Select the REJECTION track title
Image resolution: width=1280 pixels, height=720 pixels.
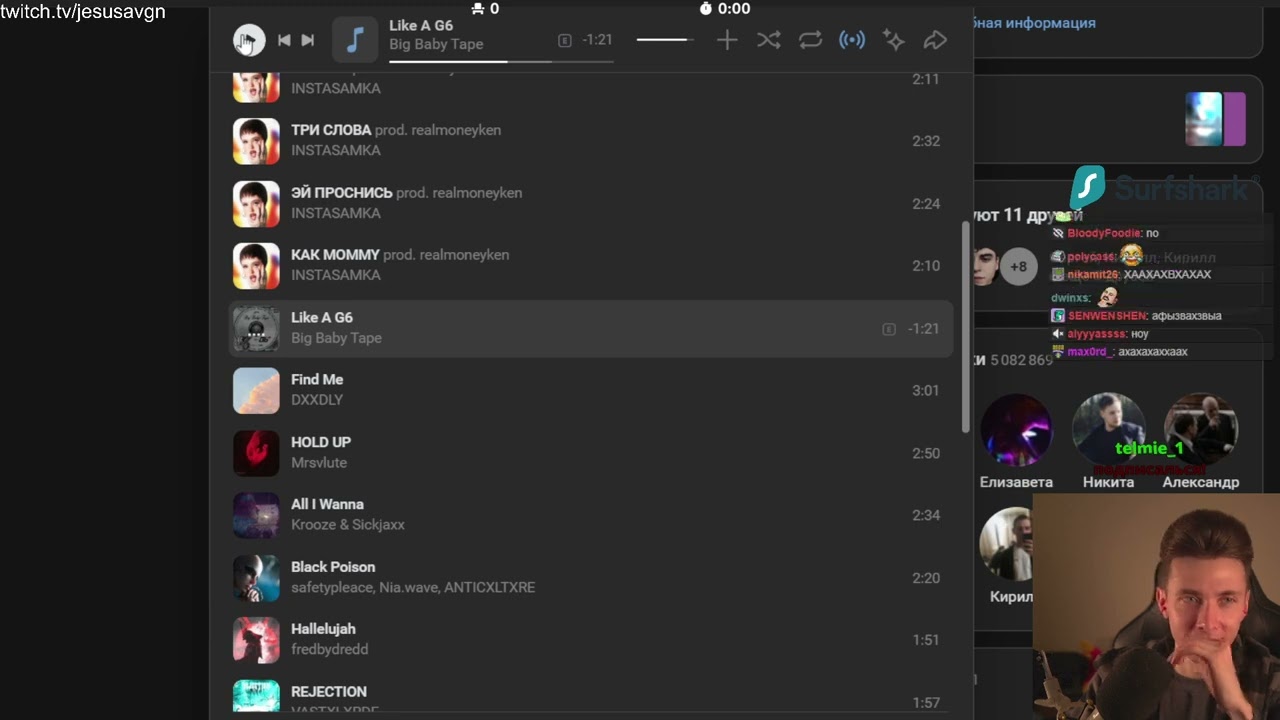[x=329, y=692]
